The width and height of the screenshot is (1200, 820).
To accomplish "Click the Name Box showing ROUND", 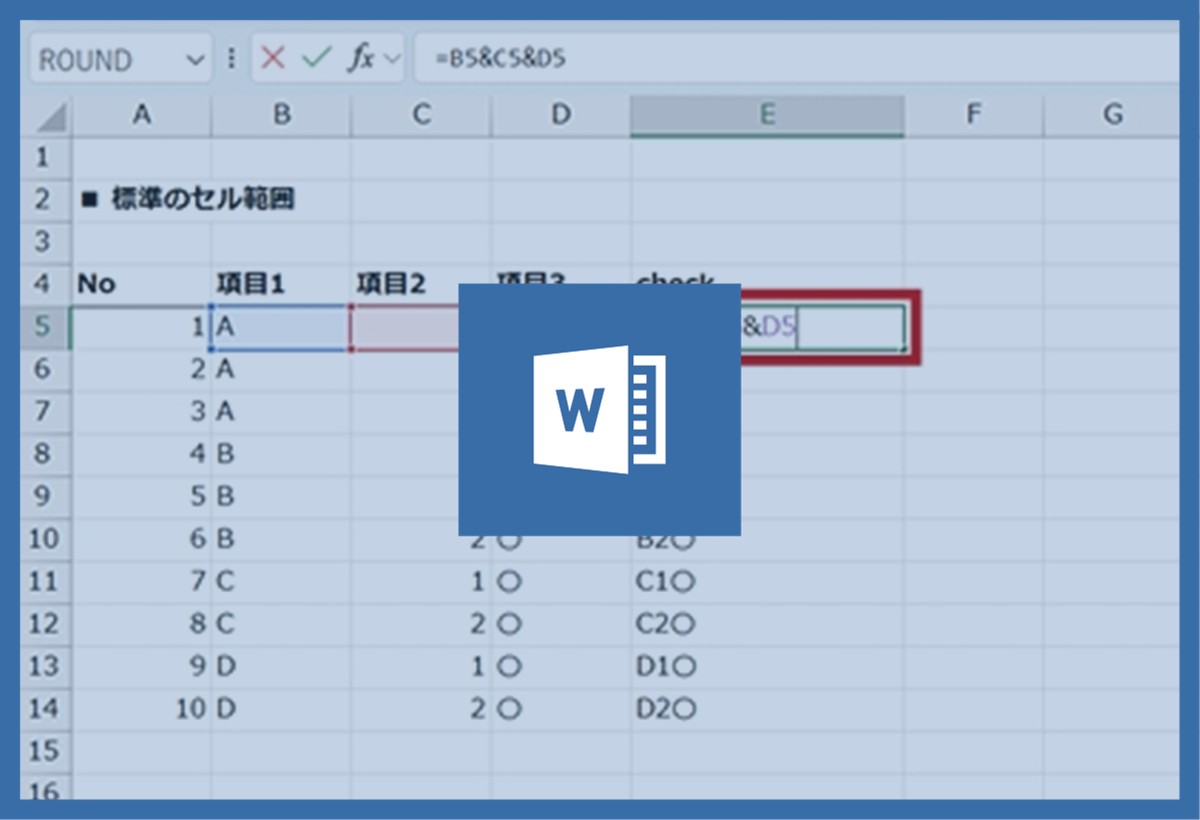I will [100, 60].
